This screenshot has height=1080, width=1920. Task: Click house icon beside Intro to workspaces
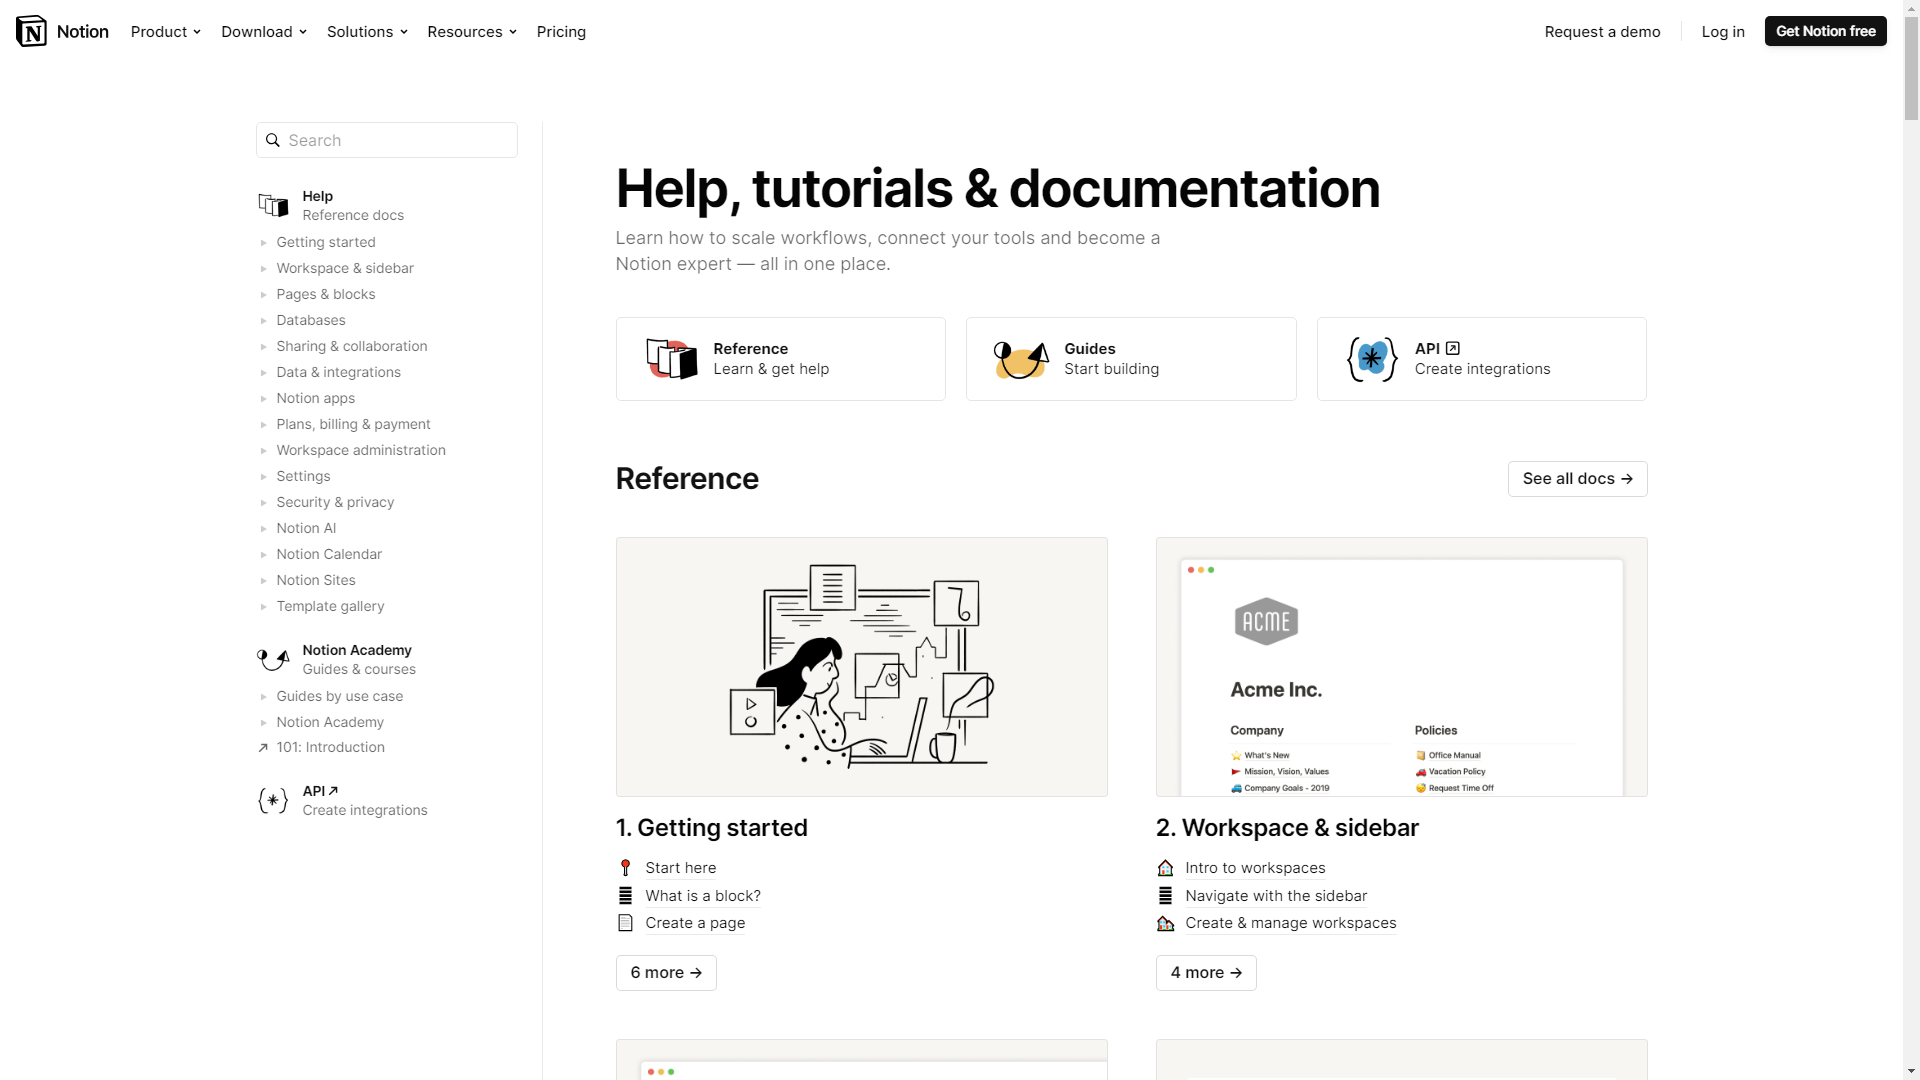coord(1166,868)
